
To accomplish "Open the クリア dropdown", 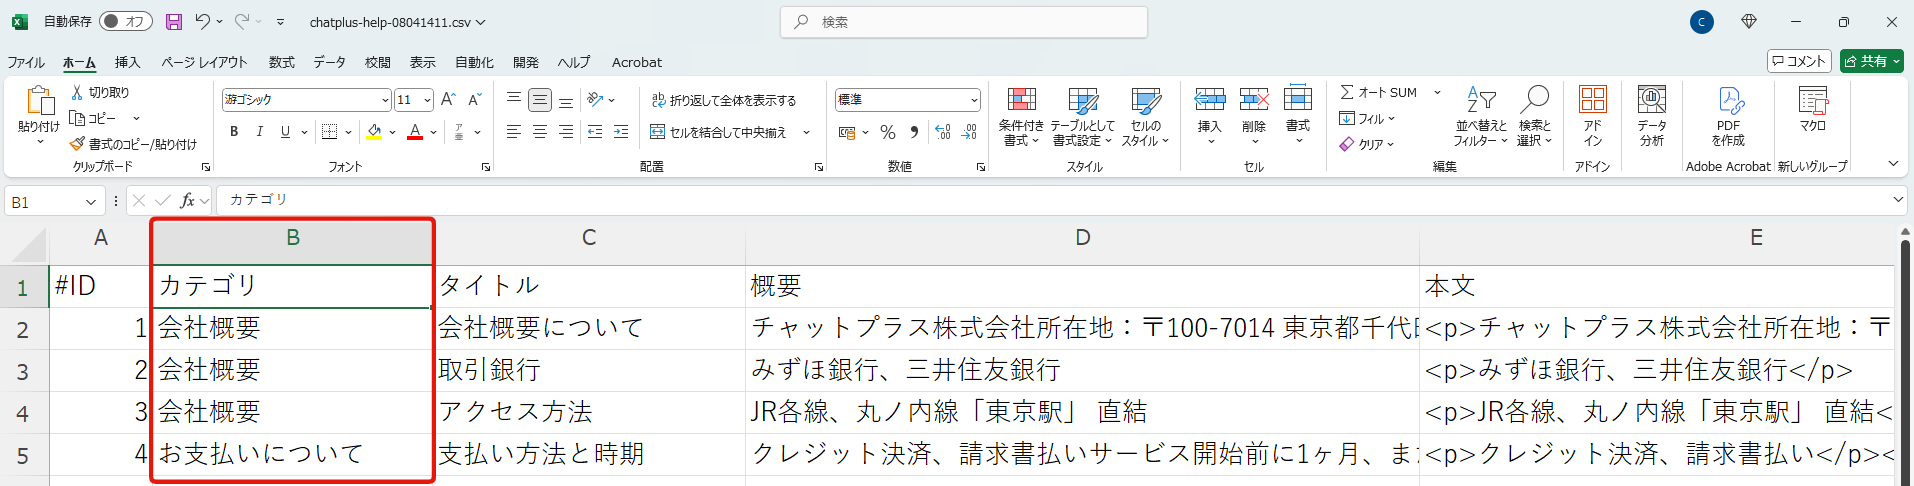I will 1367,144.
